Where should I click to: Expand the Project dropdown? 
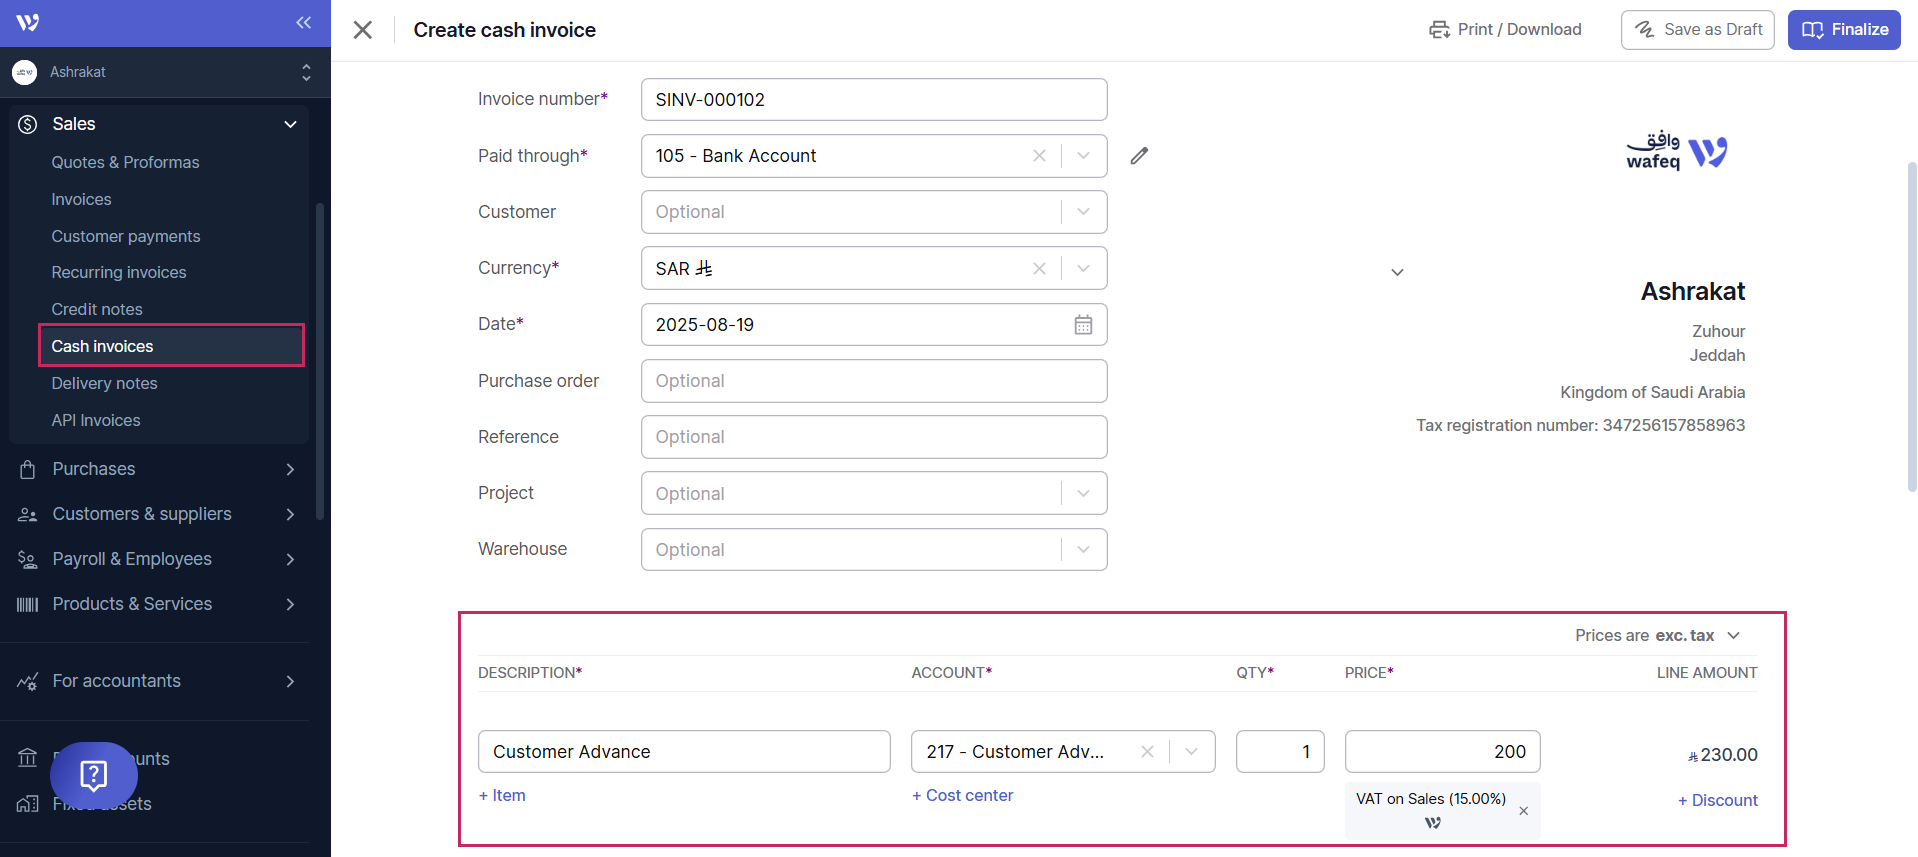tap(1083, 494)
